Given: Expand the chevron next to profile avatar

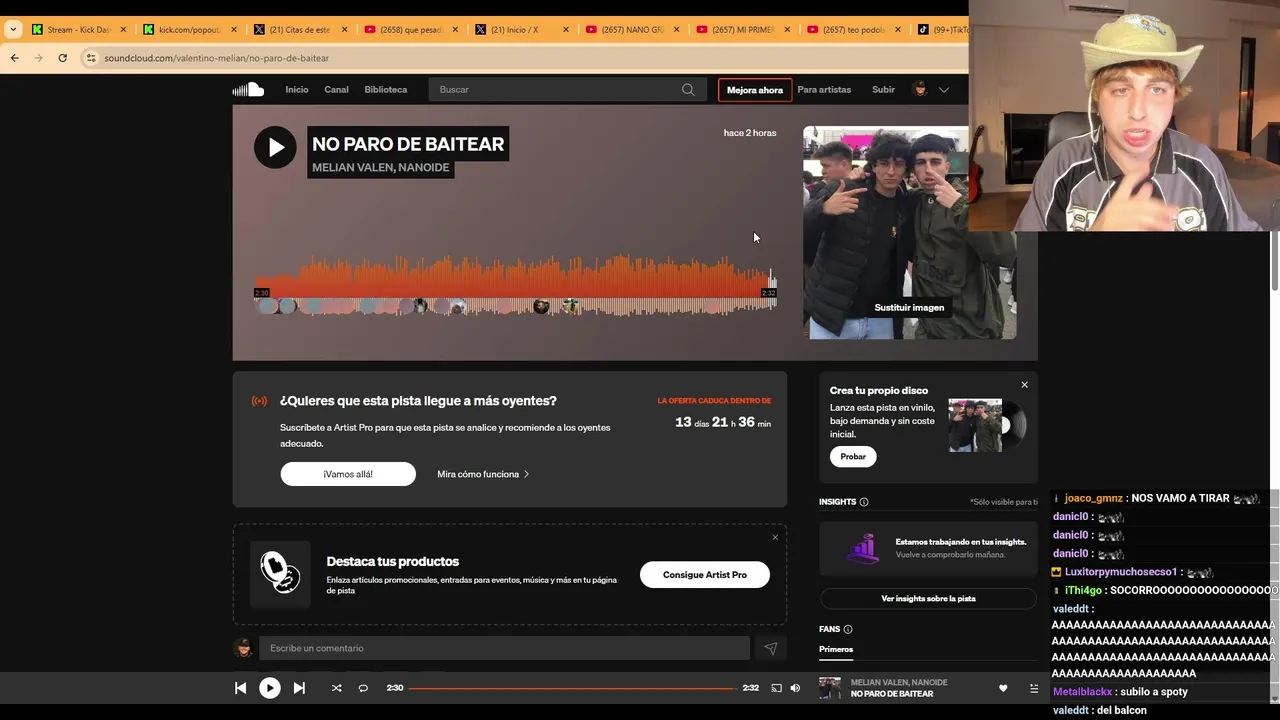Looking at the screenshot, I should point(943,90).
